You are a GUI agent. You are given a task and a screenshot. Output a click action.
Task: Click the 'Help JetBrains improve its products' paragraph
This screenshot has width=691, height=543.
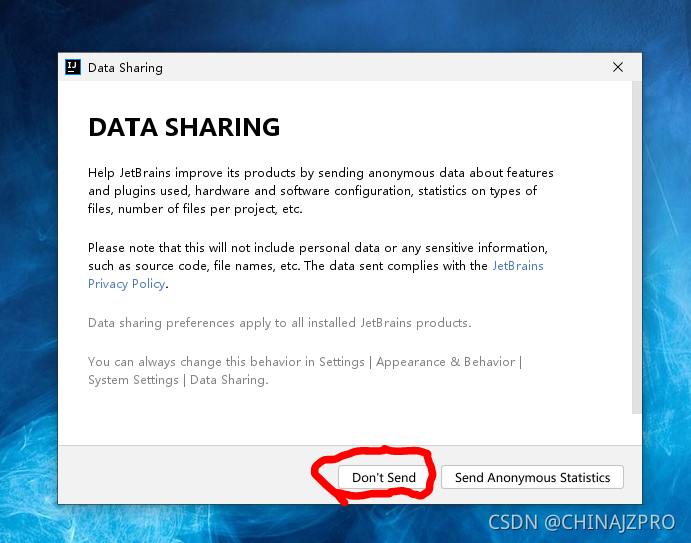click(321, 190)
